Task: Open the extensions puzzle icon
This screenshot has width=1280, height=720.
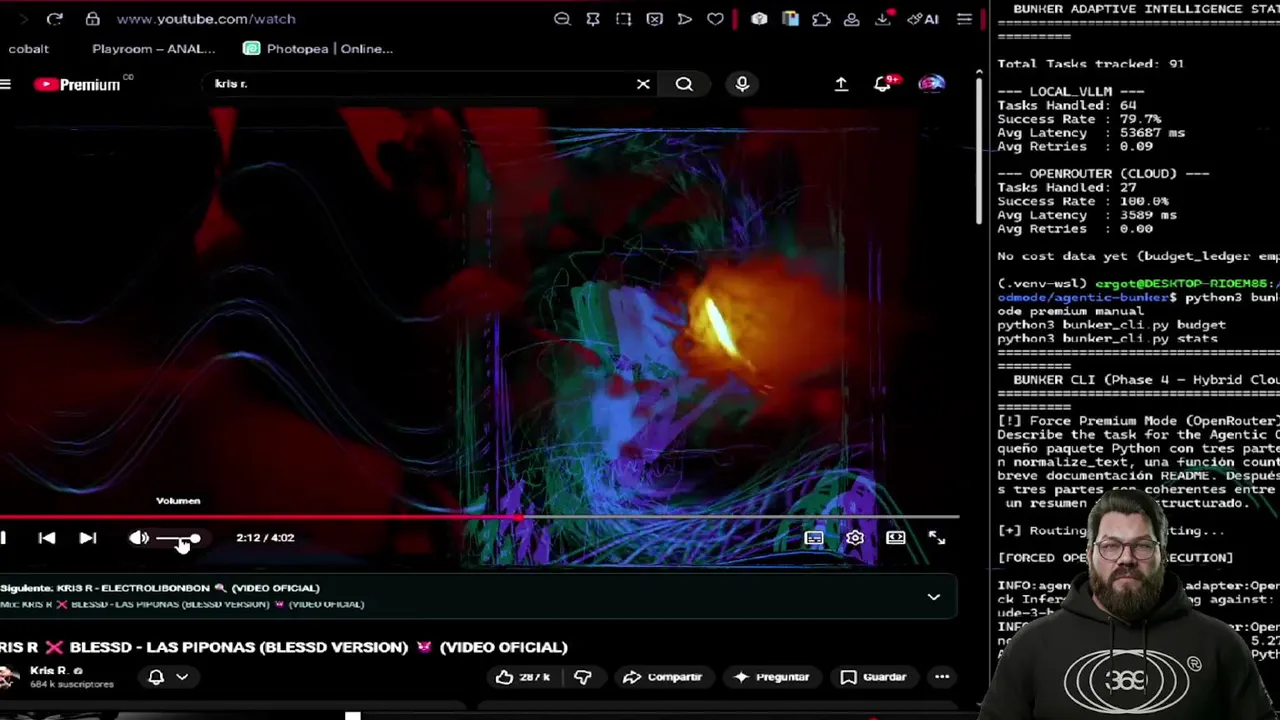Action: click(x=821, y=18)
